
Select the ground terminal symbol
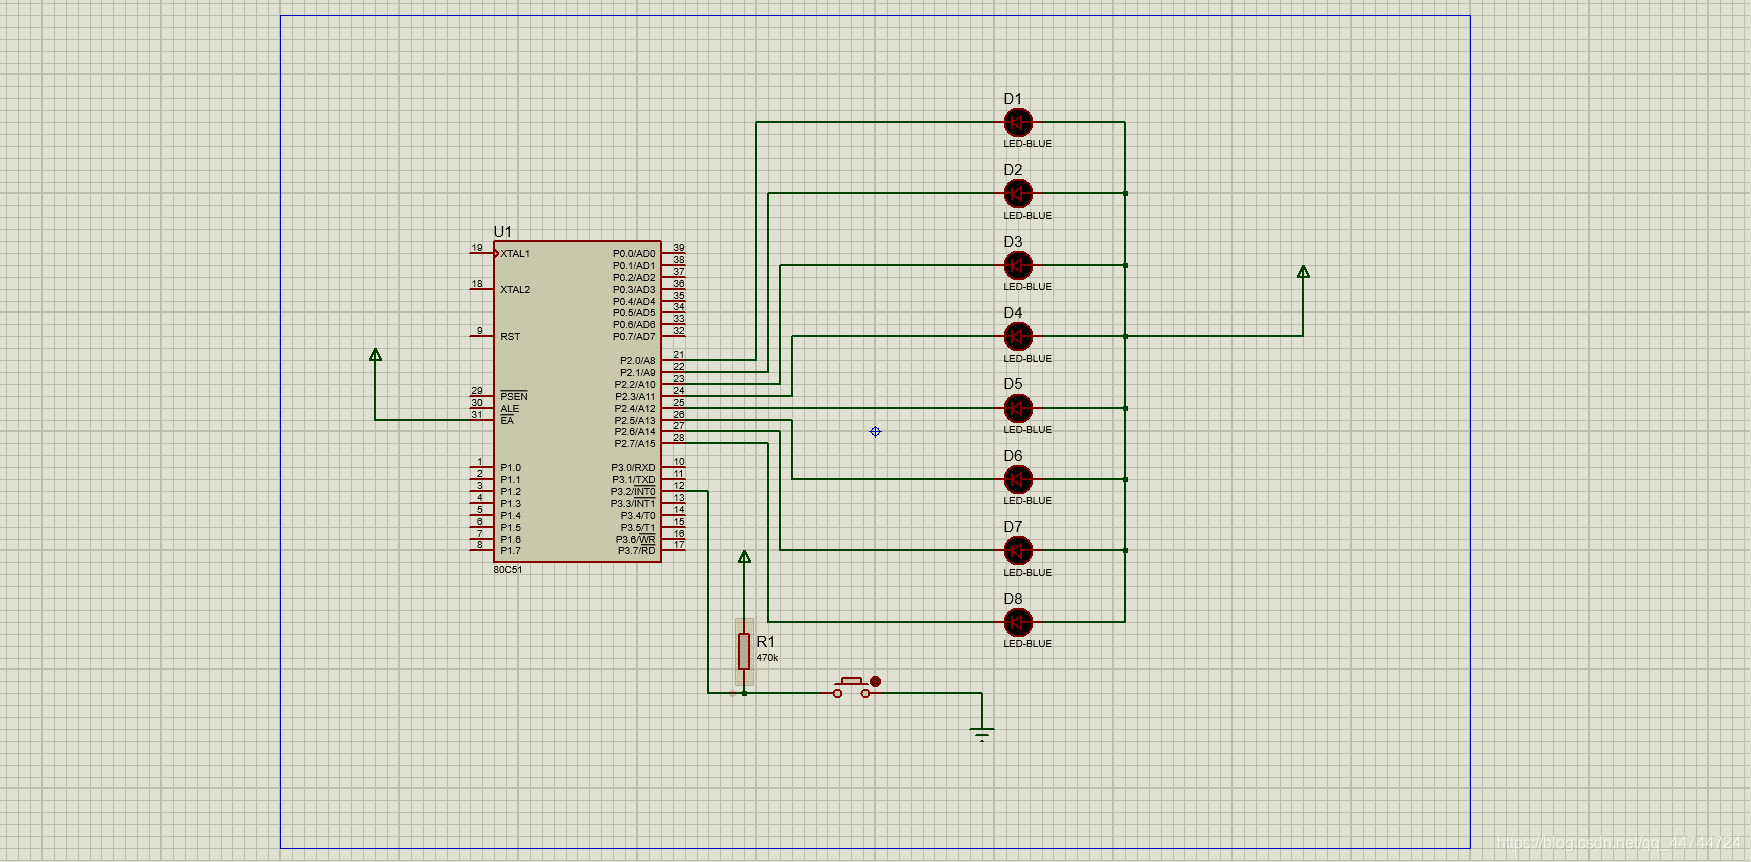pyautogui.click(x=982, y=734)
